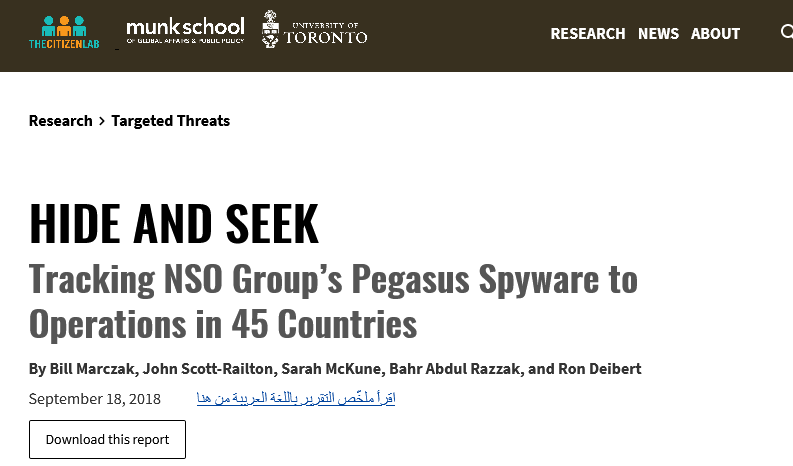Click the Tracking NSO Group's Pegasus subtitle
The height and width of the screenshot is (466, 793).
click(333, 301)
